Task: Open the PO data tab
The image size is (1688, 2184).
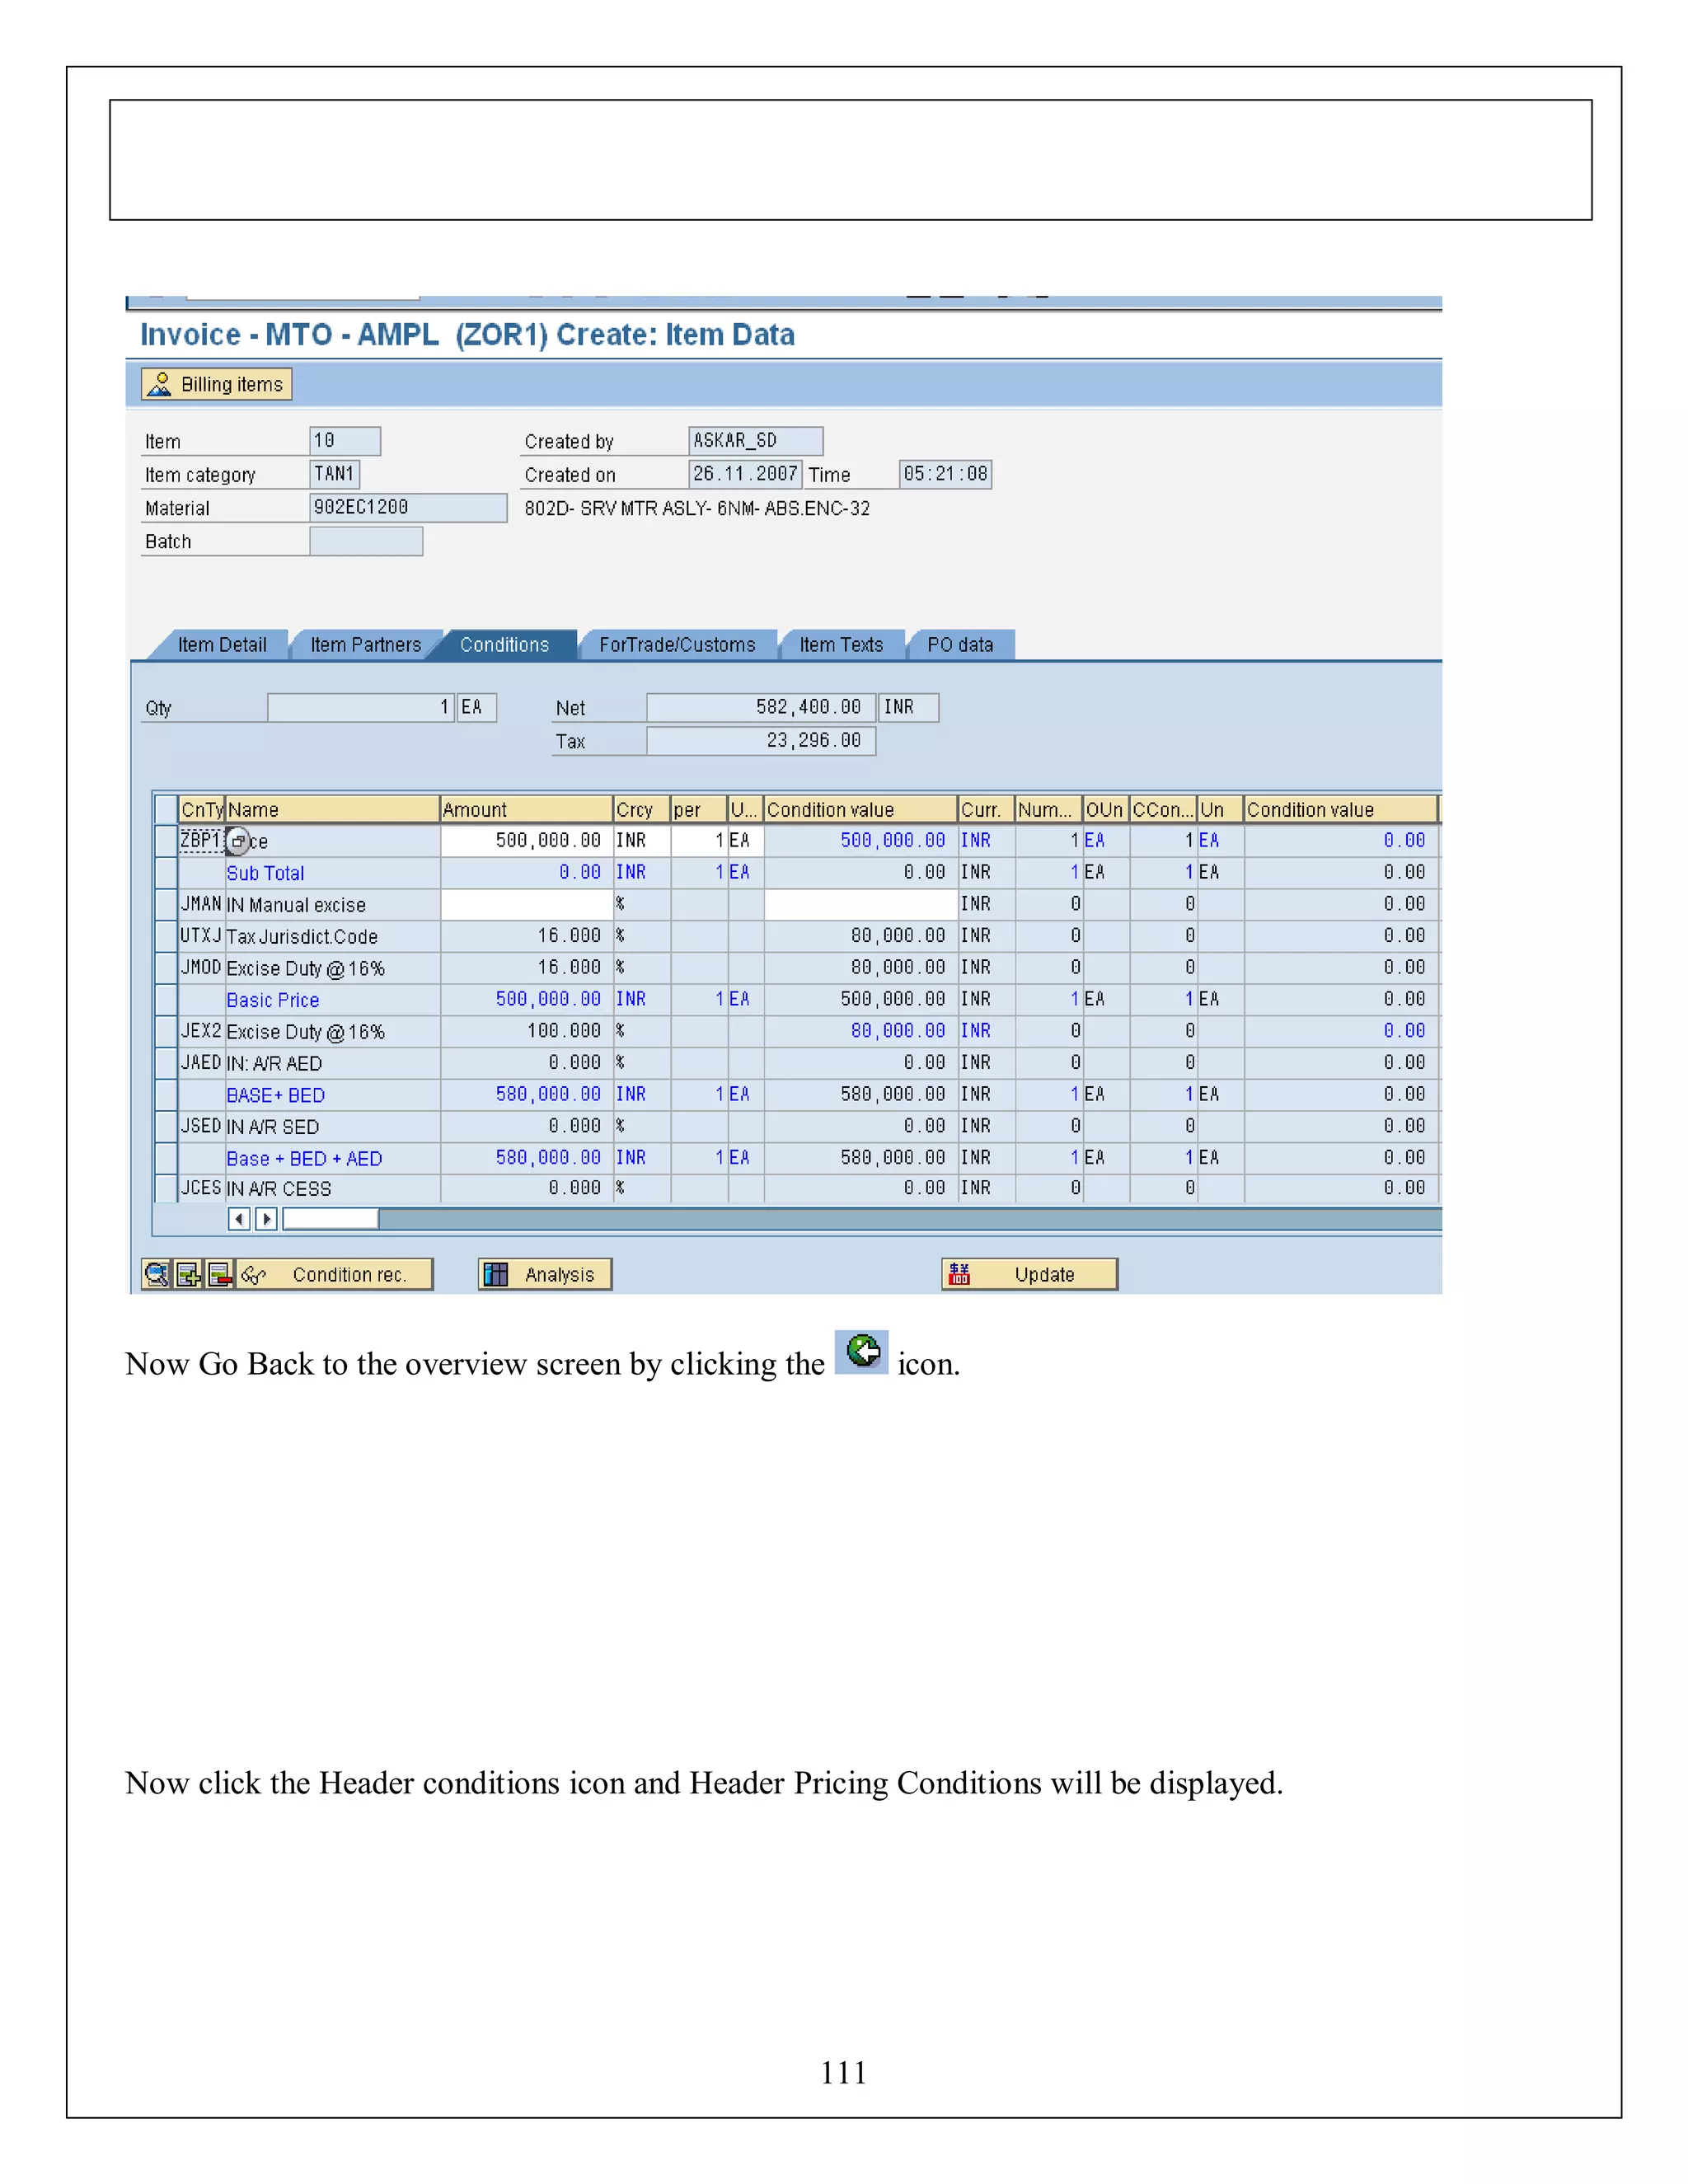Action: pyautogui.click(x=960, y=645)
